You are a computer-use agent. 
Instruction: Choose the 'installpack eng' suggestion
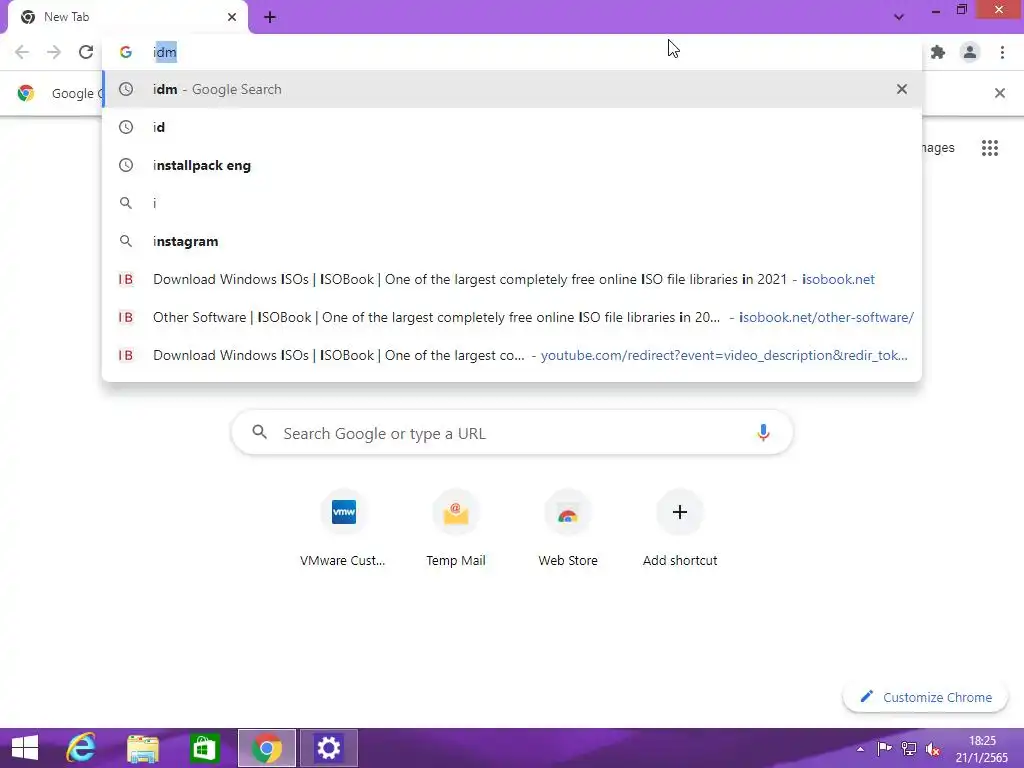[x=512, y=165]
